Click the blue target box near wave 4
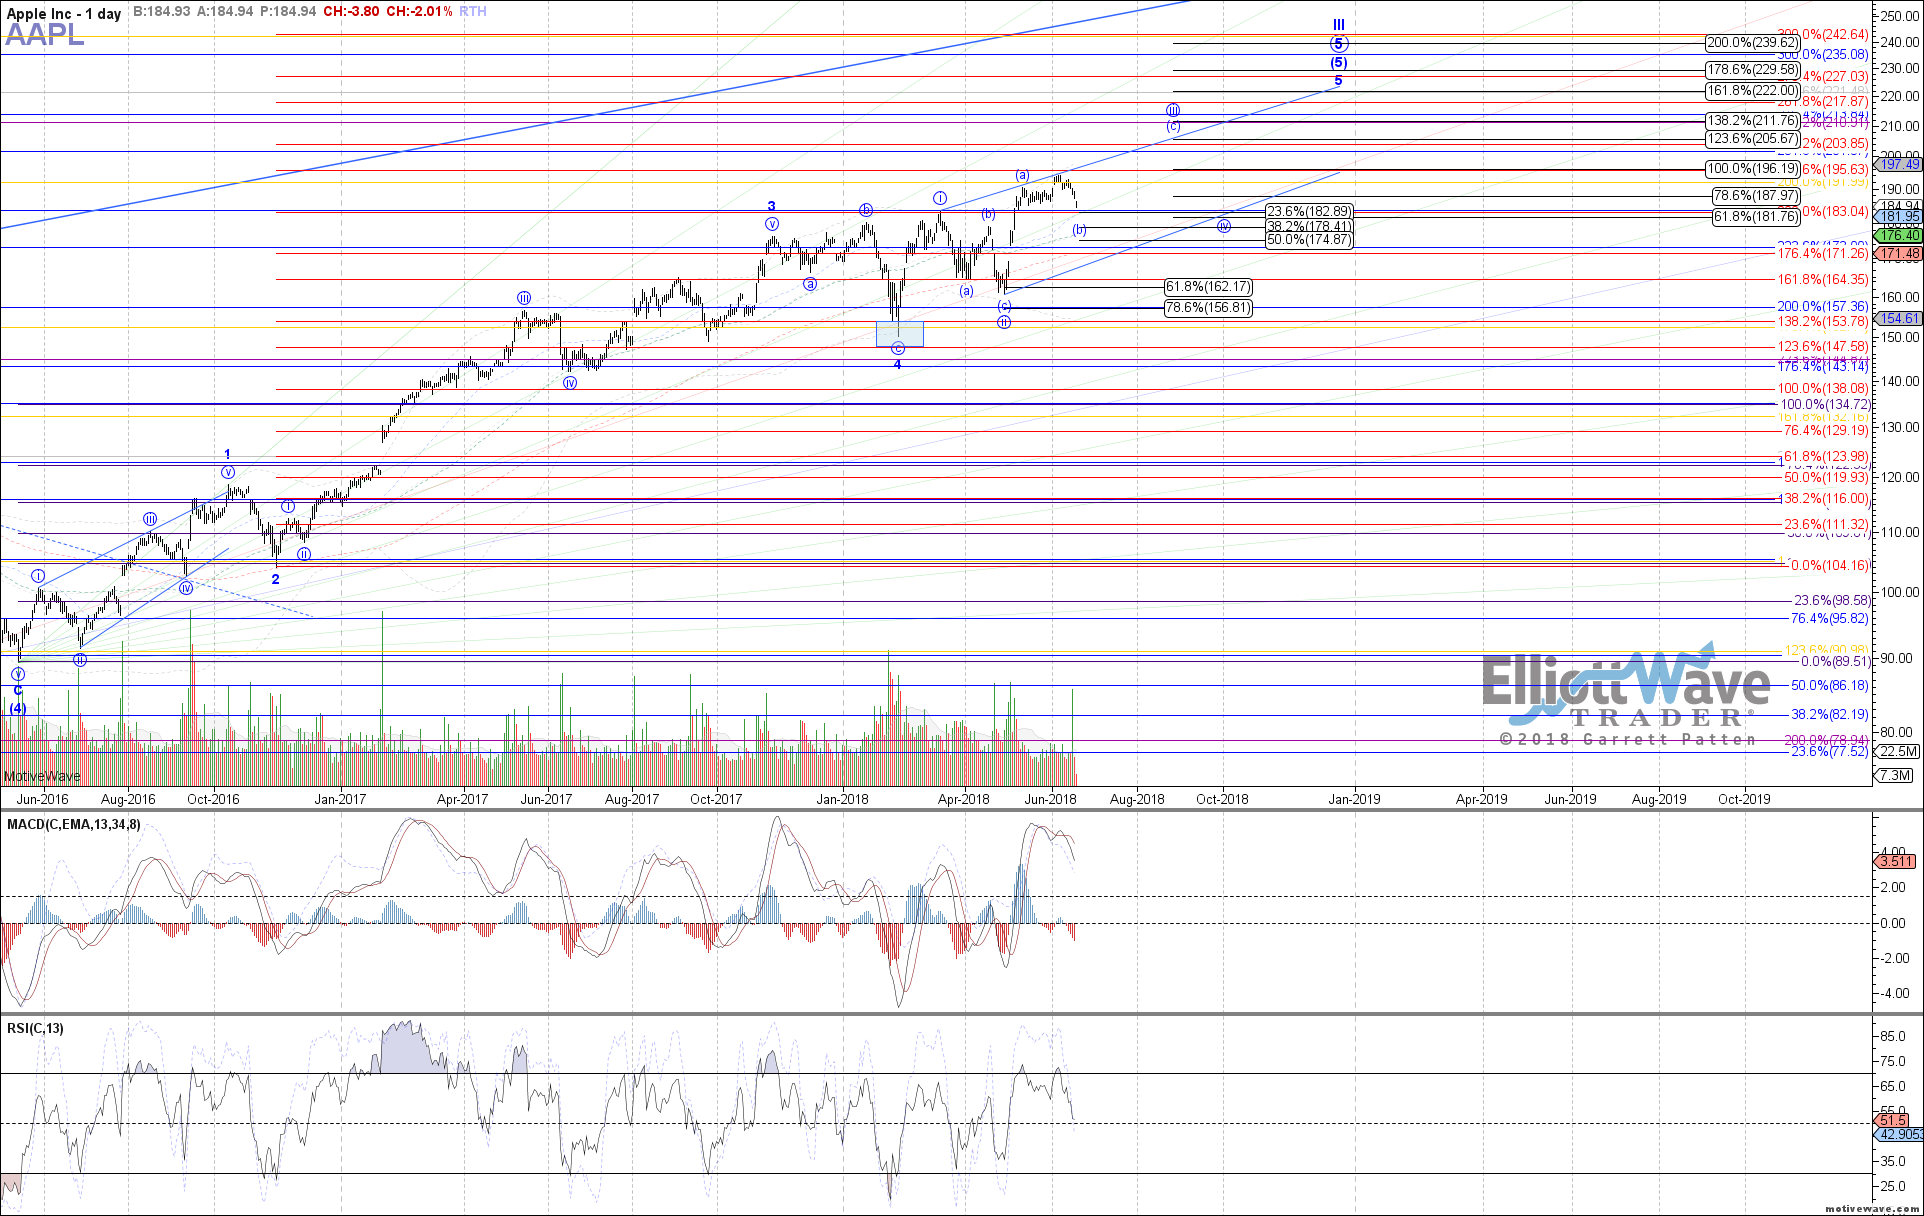Image resolution: width=1924 pixels, height=1216 pixels. (x=900, y=334)
